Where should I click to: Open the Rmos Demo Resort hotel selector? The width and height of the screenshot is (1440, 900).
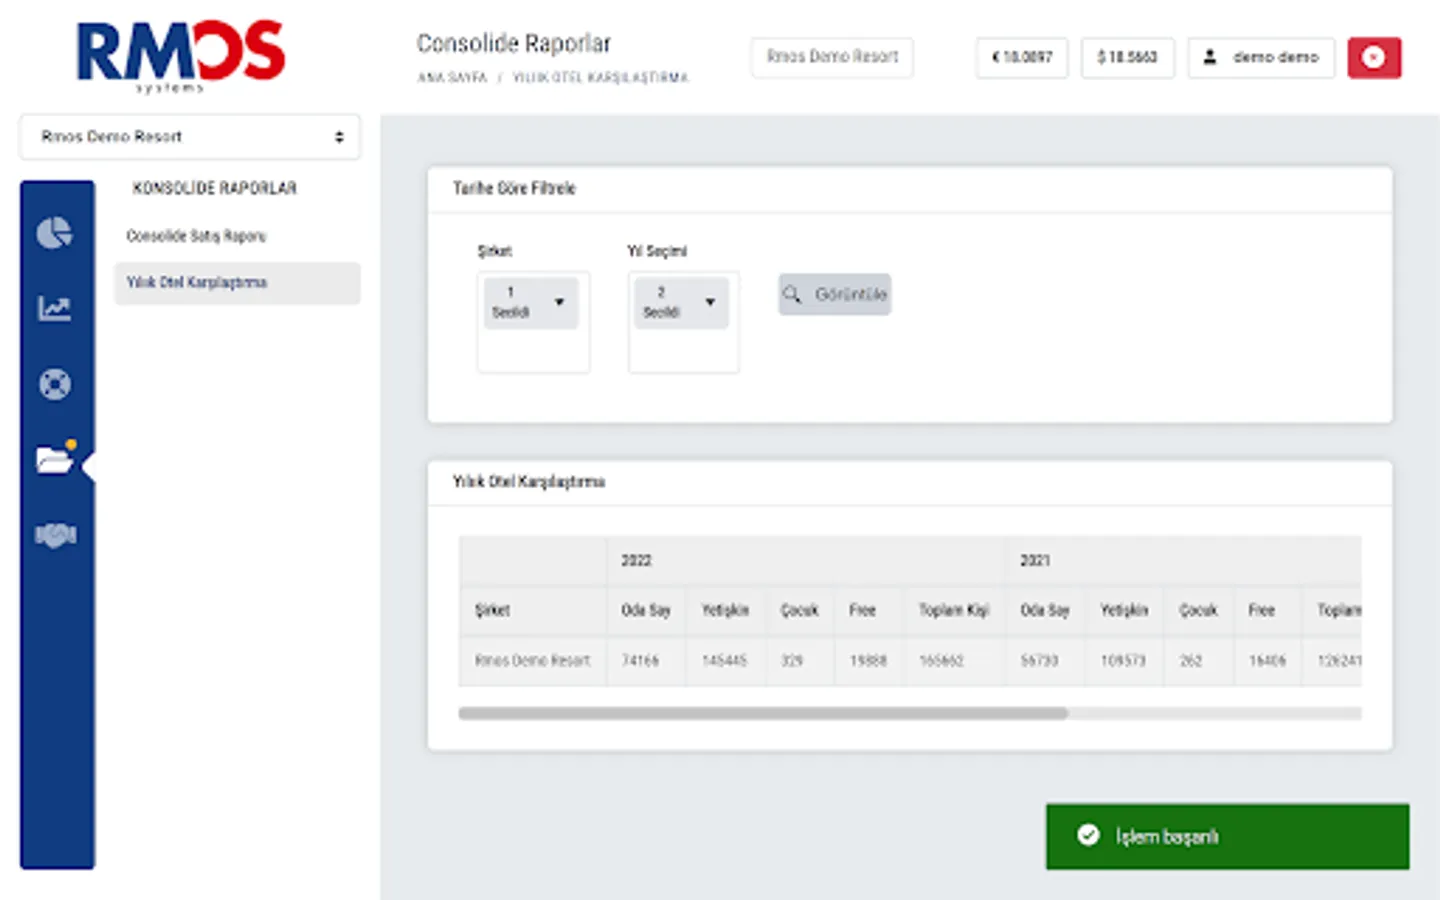190,137
